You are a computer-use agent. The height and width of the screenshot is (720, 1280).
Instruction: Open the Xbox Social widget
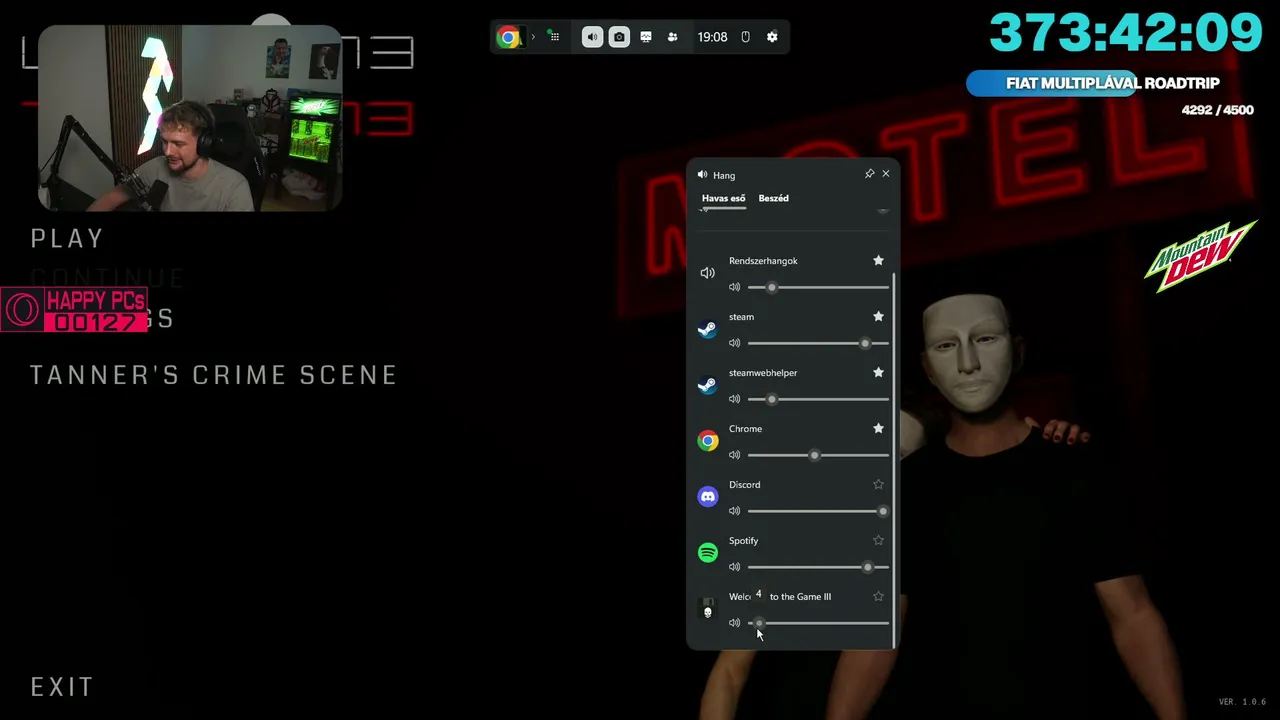click(672, 37)
